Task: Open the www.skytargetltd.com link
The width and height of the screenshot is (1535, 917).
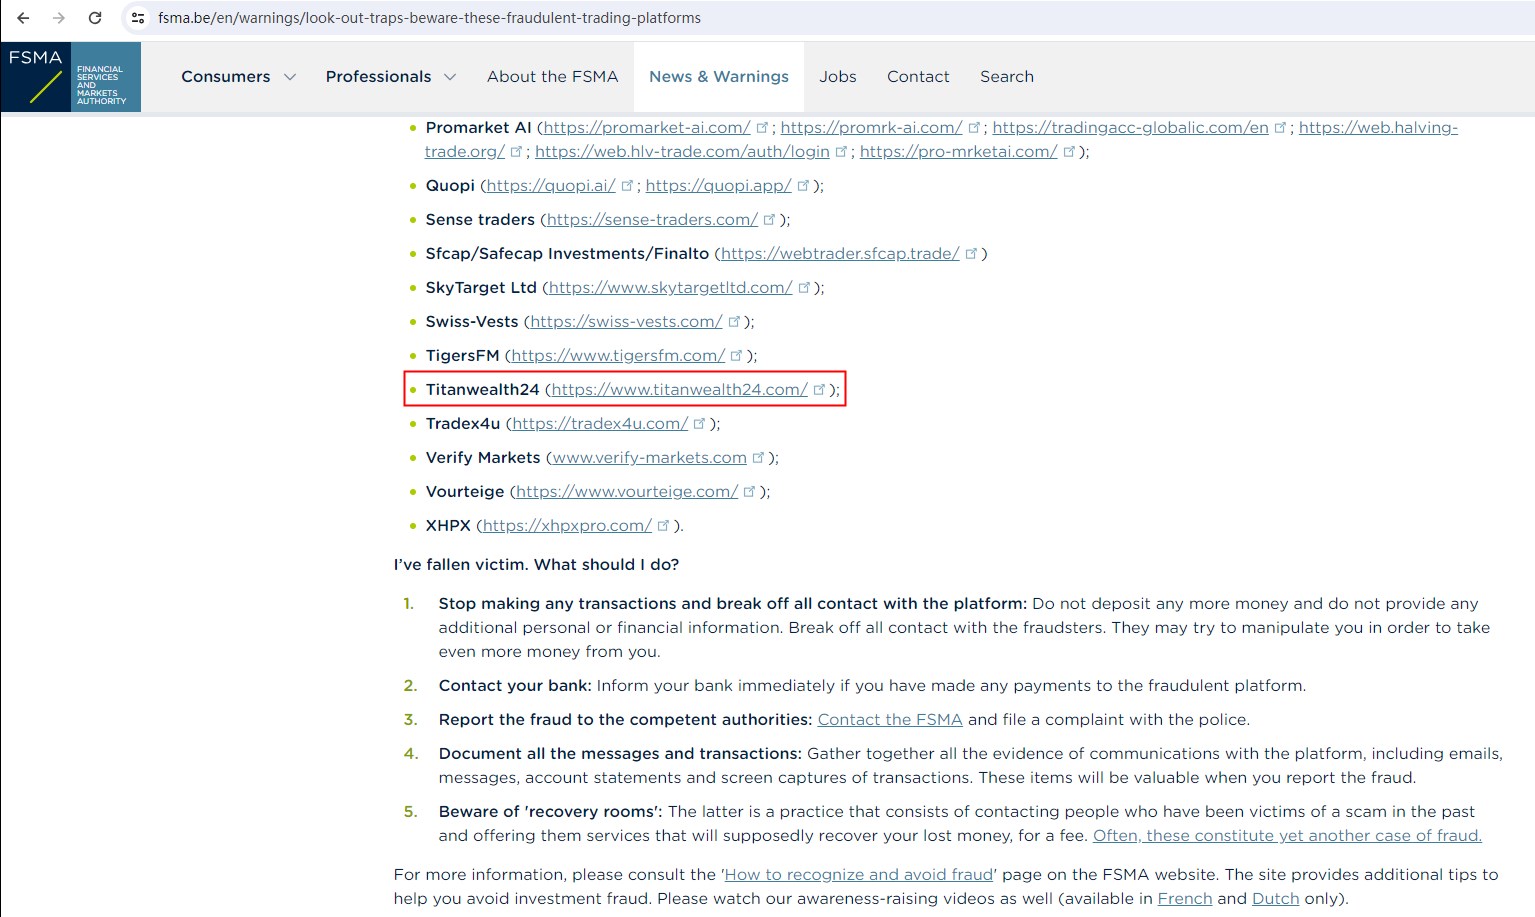Action: pos(670,288)
